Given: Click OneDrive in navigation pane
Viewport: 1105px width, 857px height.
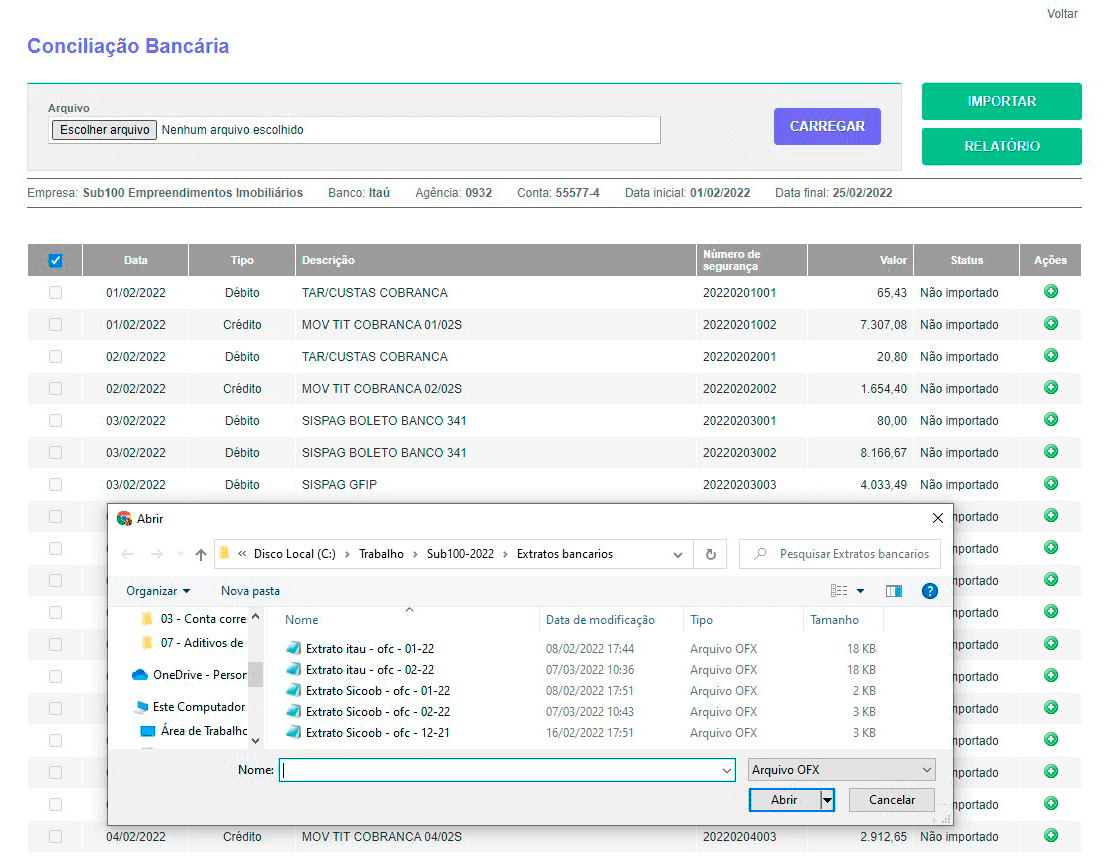Looking at the screenshot, I should tap(198, 675).
